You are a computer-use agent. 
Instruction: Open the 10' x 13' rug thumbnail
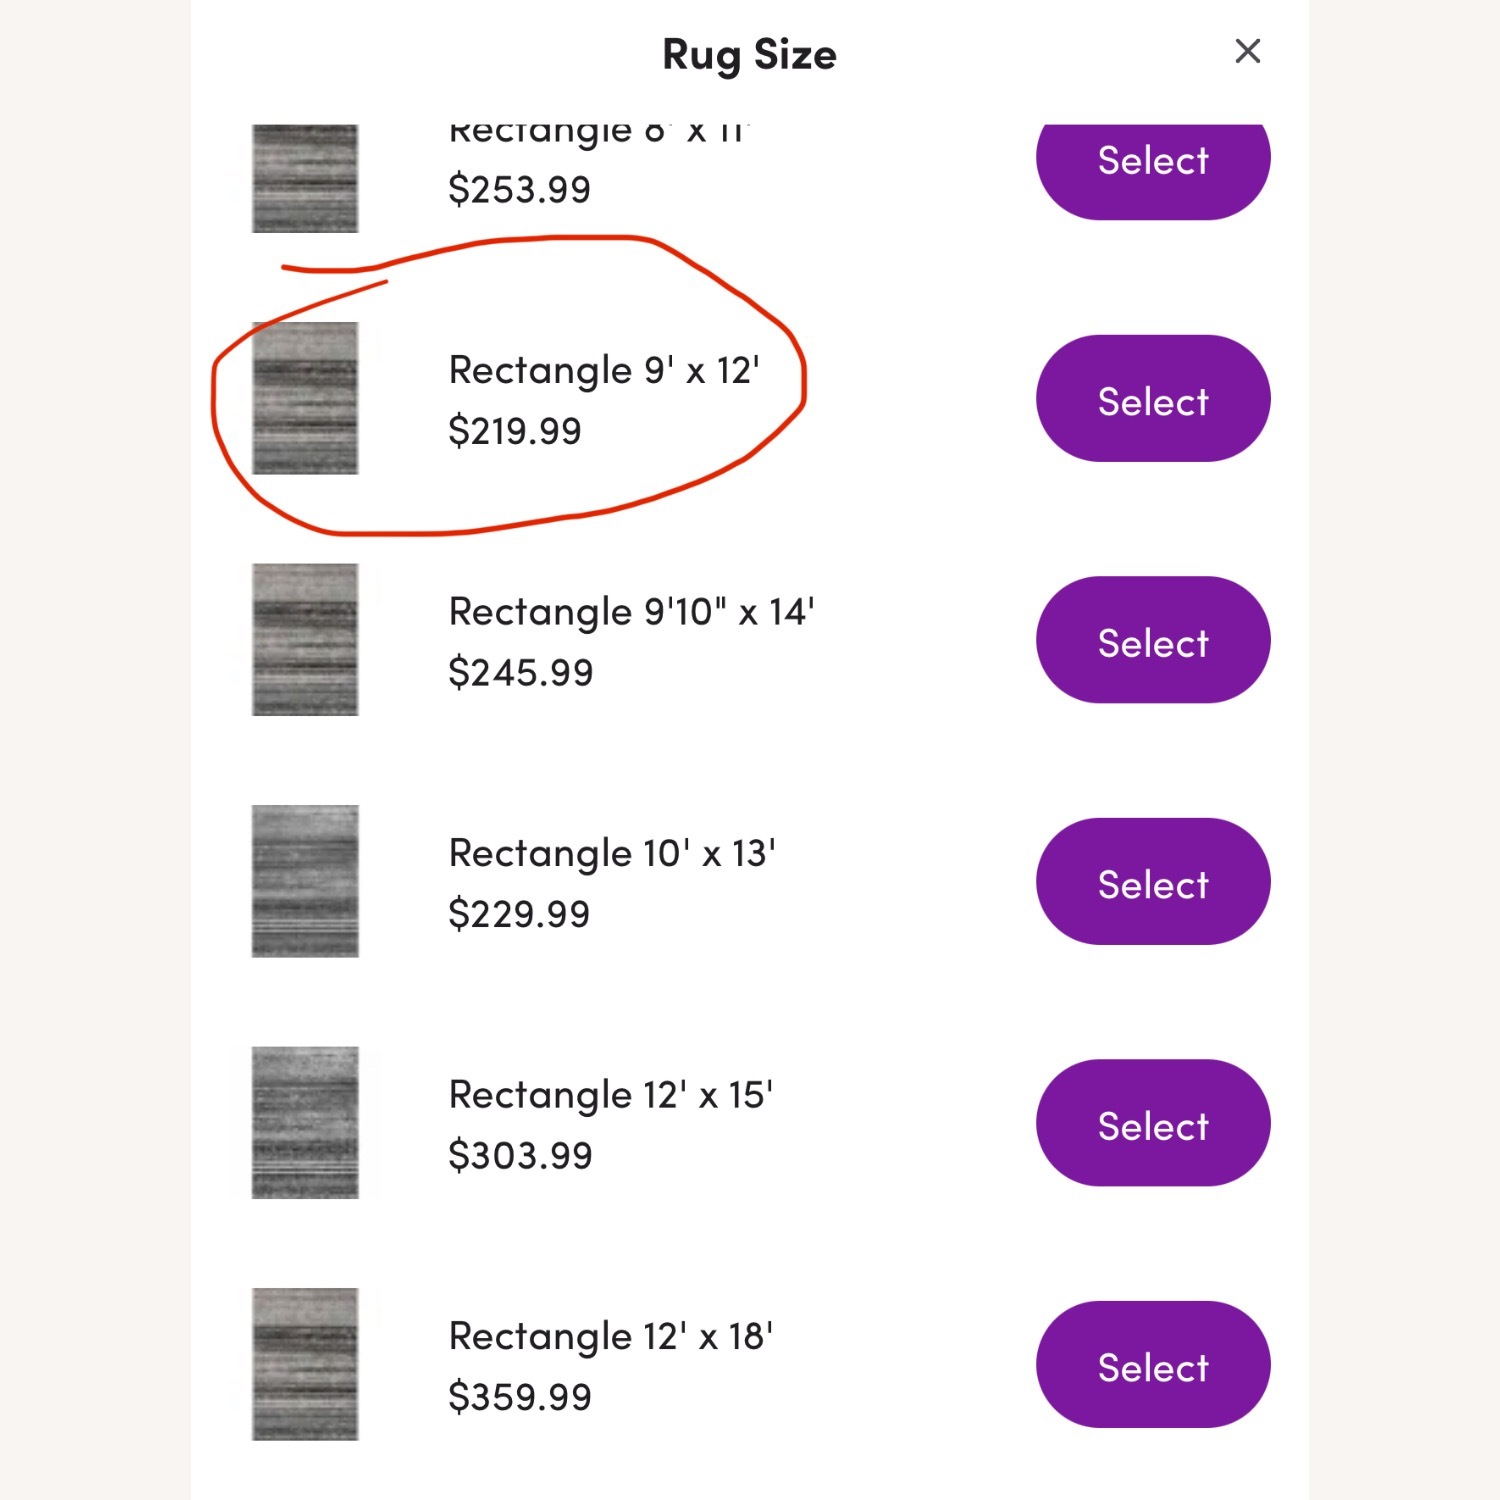coord(304,882)
